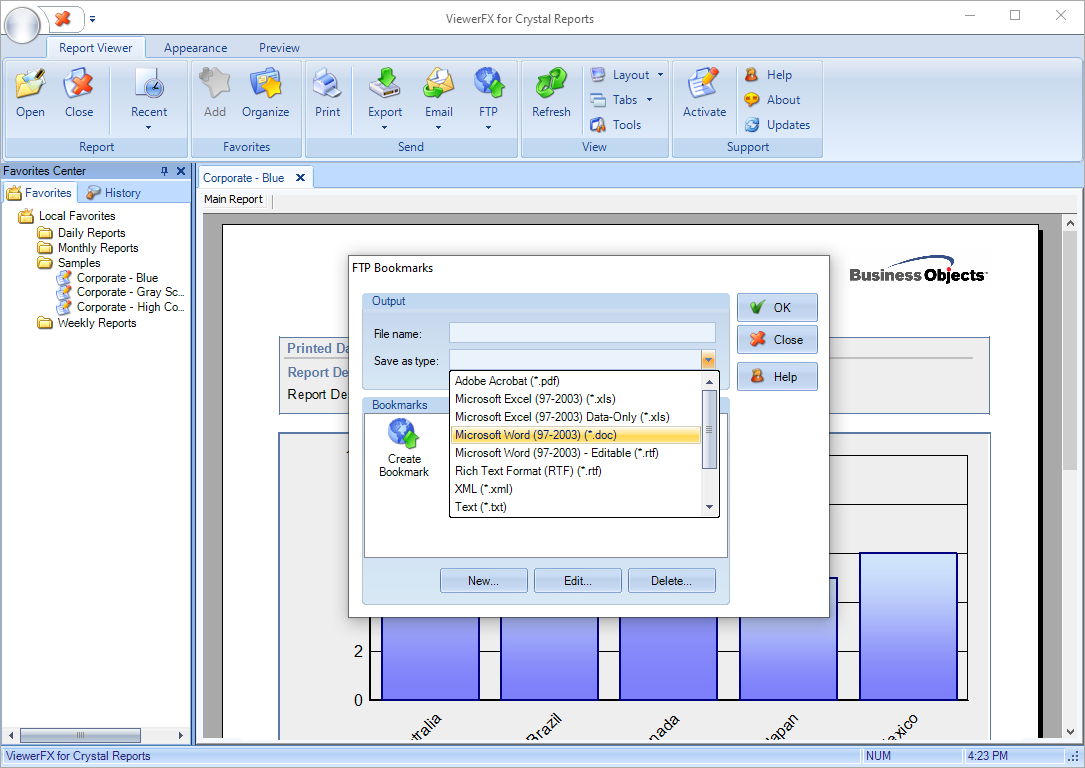Close the Corporate - Blue document tab
1085x768 pixels.
[300, 178]
